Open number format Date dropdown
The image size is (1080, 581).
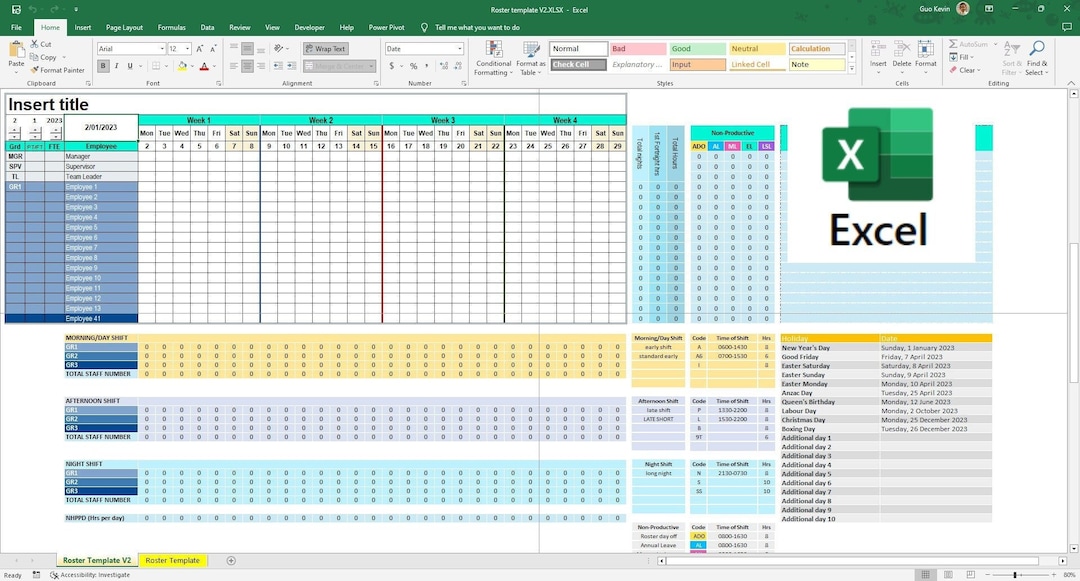[459, 49]
